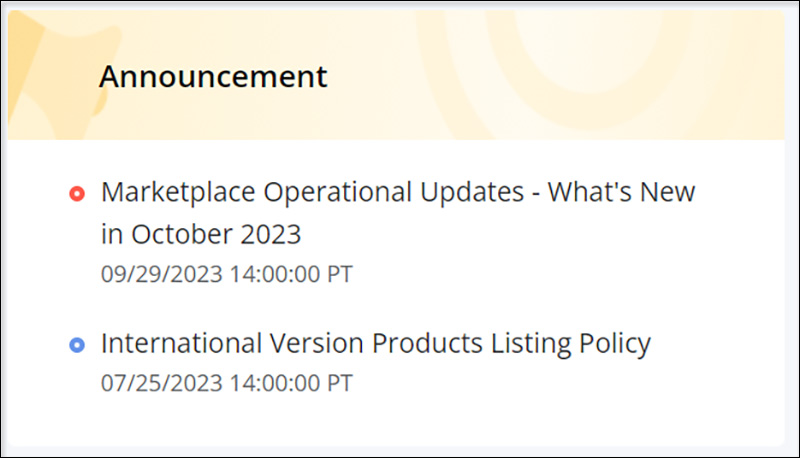
Task: Click the blue bullet beside International Version Products
Action: point(77,345)
